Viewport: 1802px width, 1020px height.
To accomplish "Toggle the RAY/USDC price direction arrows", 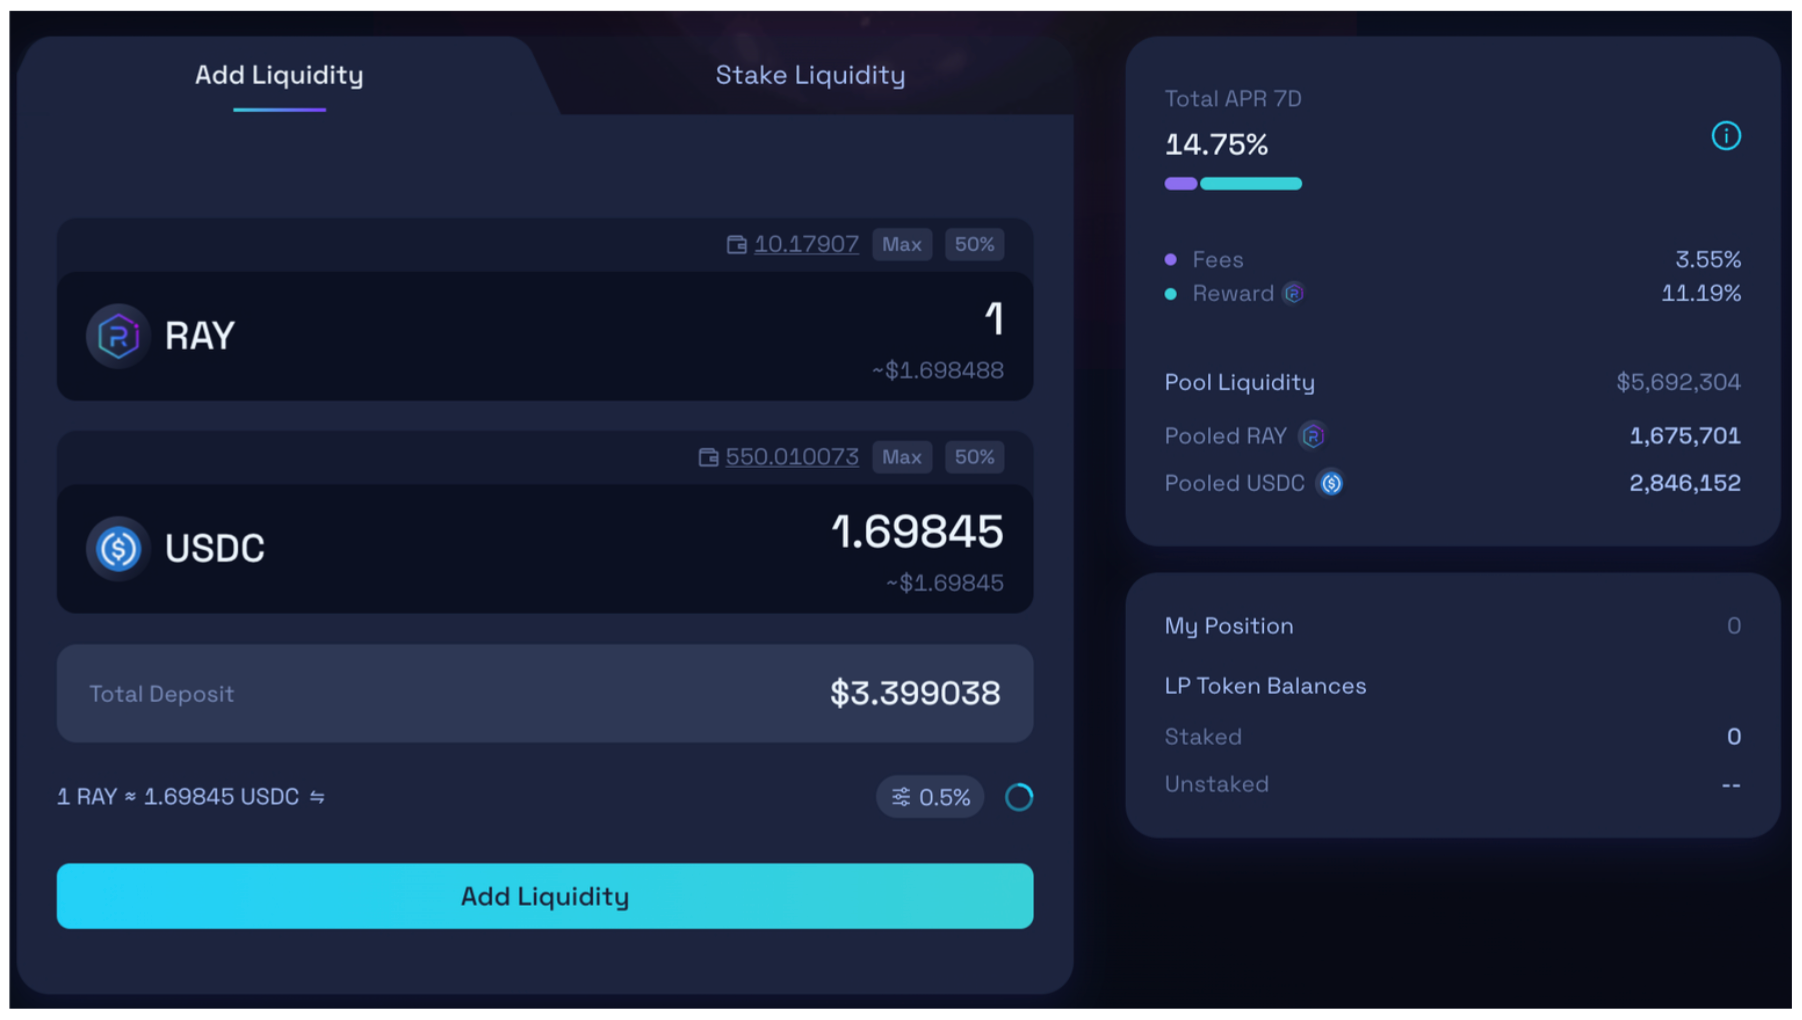I will click(x=317, y=797).
